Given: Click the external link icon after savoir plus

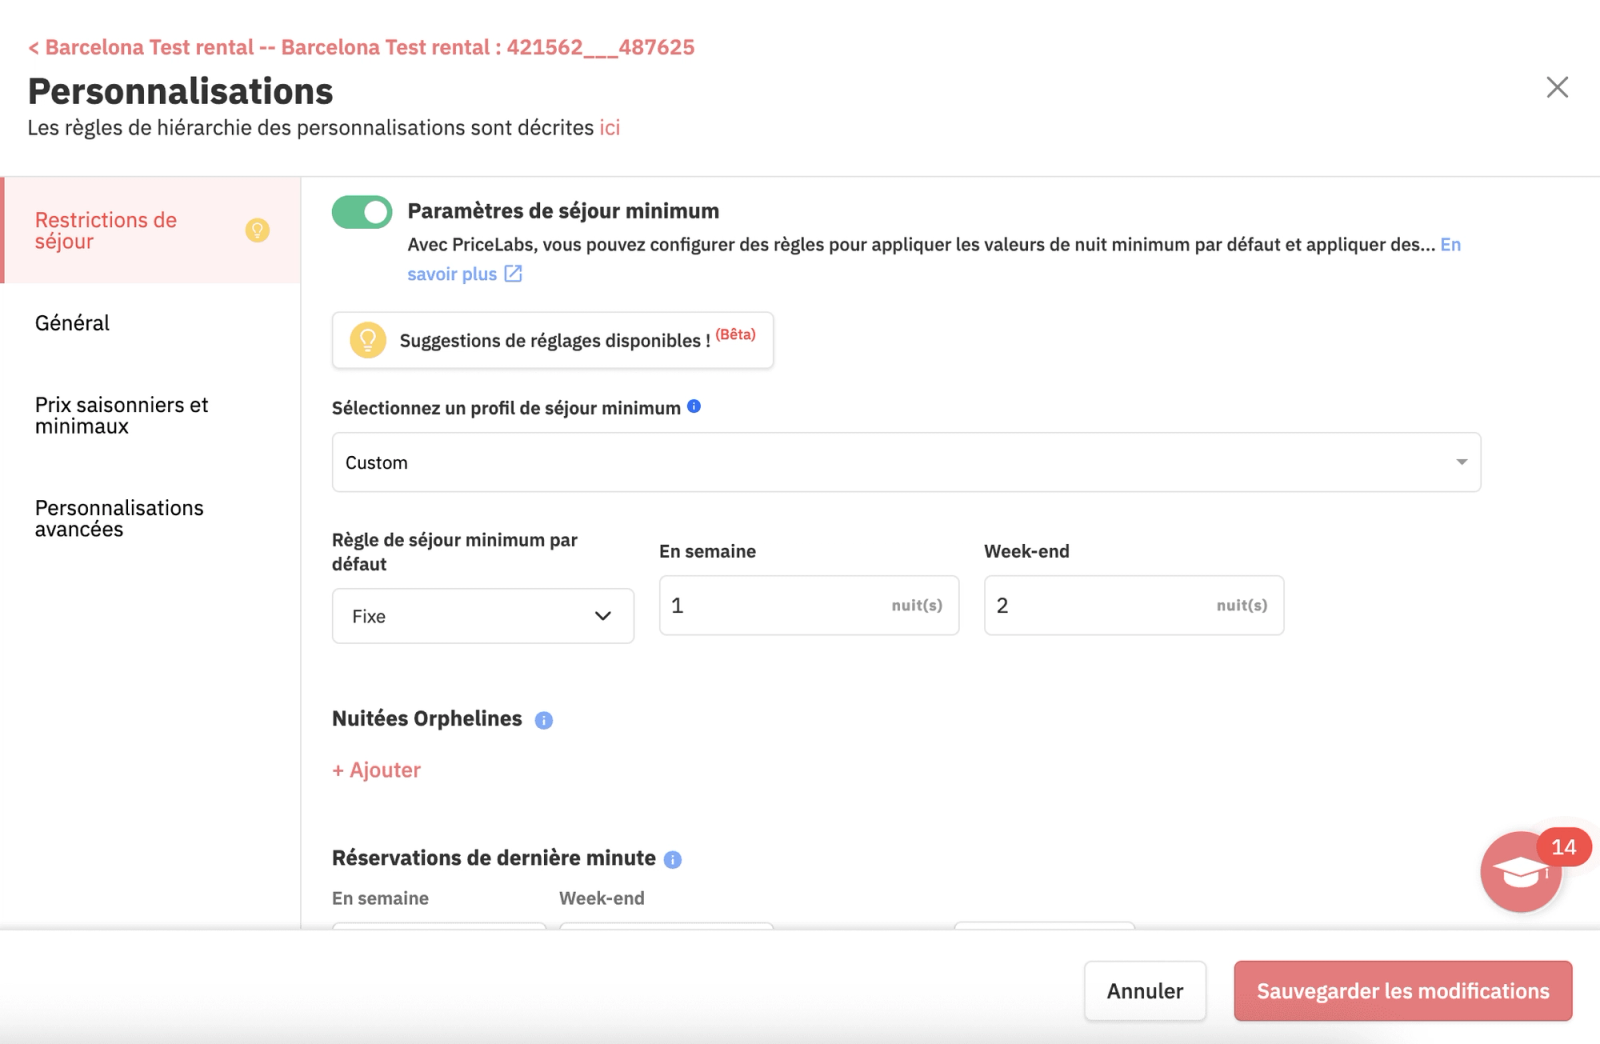Looking at the screenshot, I should (x=513, y=274).
